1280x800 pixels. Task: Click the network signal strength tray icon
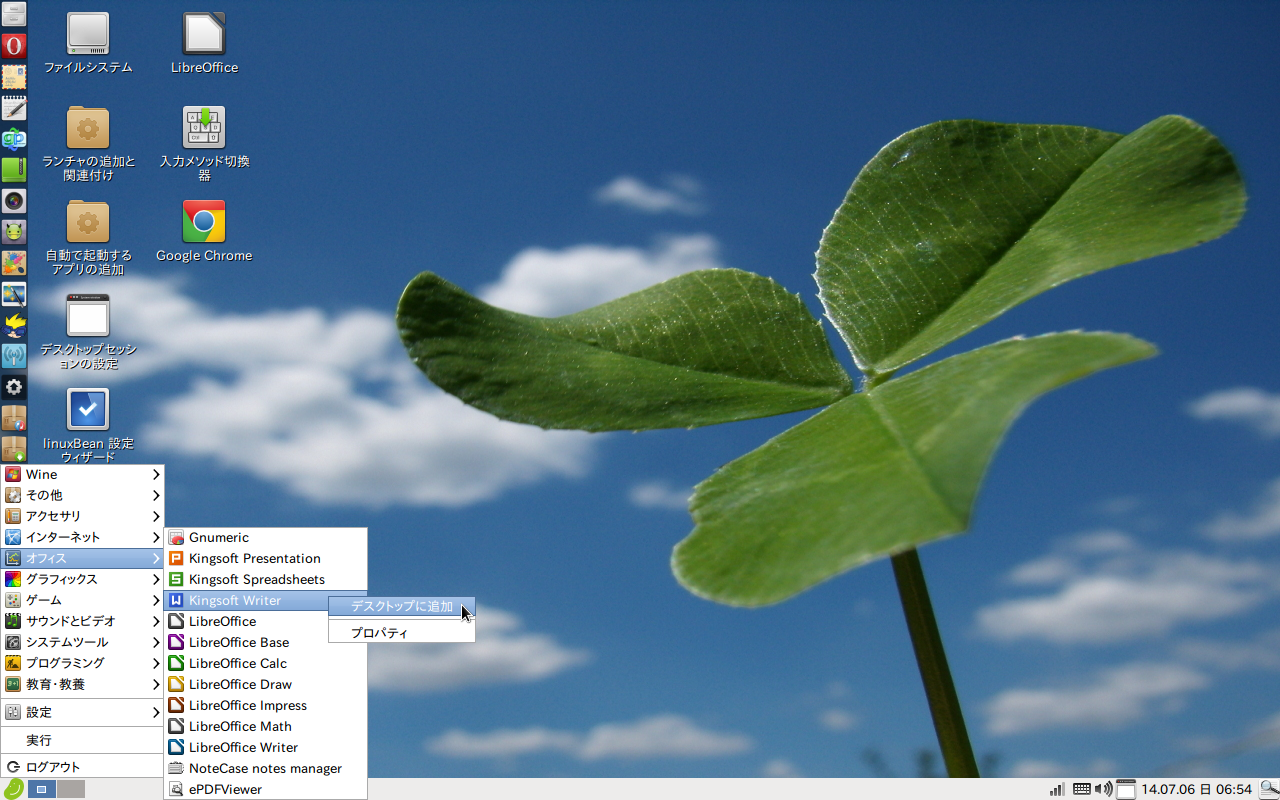click(1057, 789)
